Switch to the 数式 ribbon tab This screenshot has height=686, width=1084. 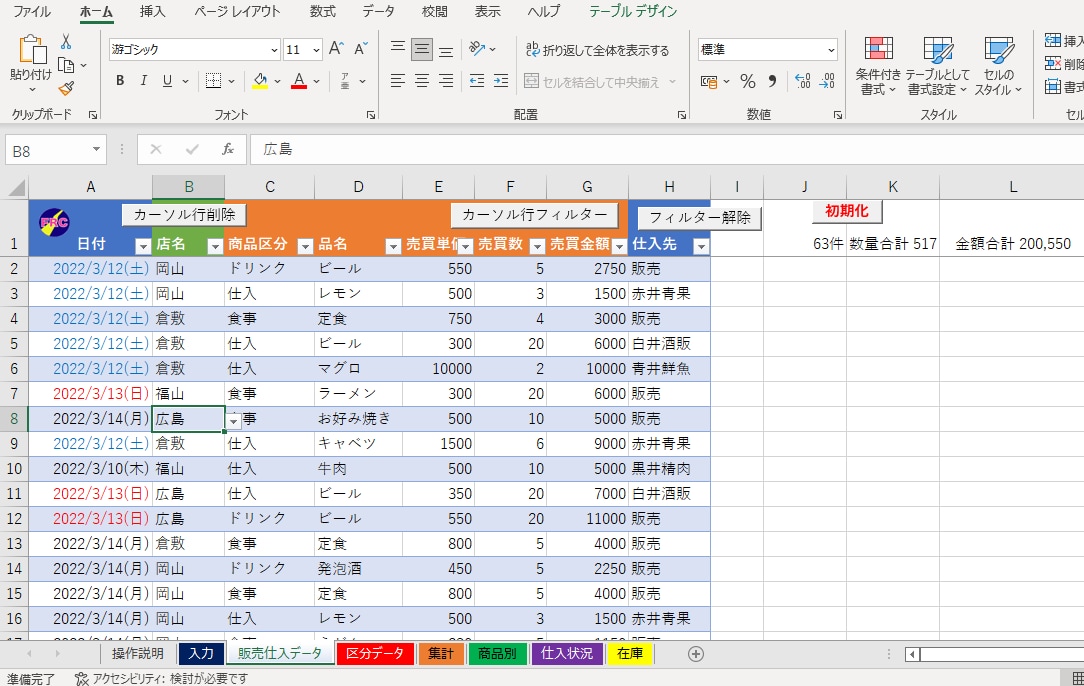[322, 12]
